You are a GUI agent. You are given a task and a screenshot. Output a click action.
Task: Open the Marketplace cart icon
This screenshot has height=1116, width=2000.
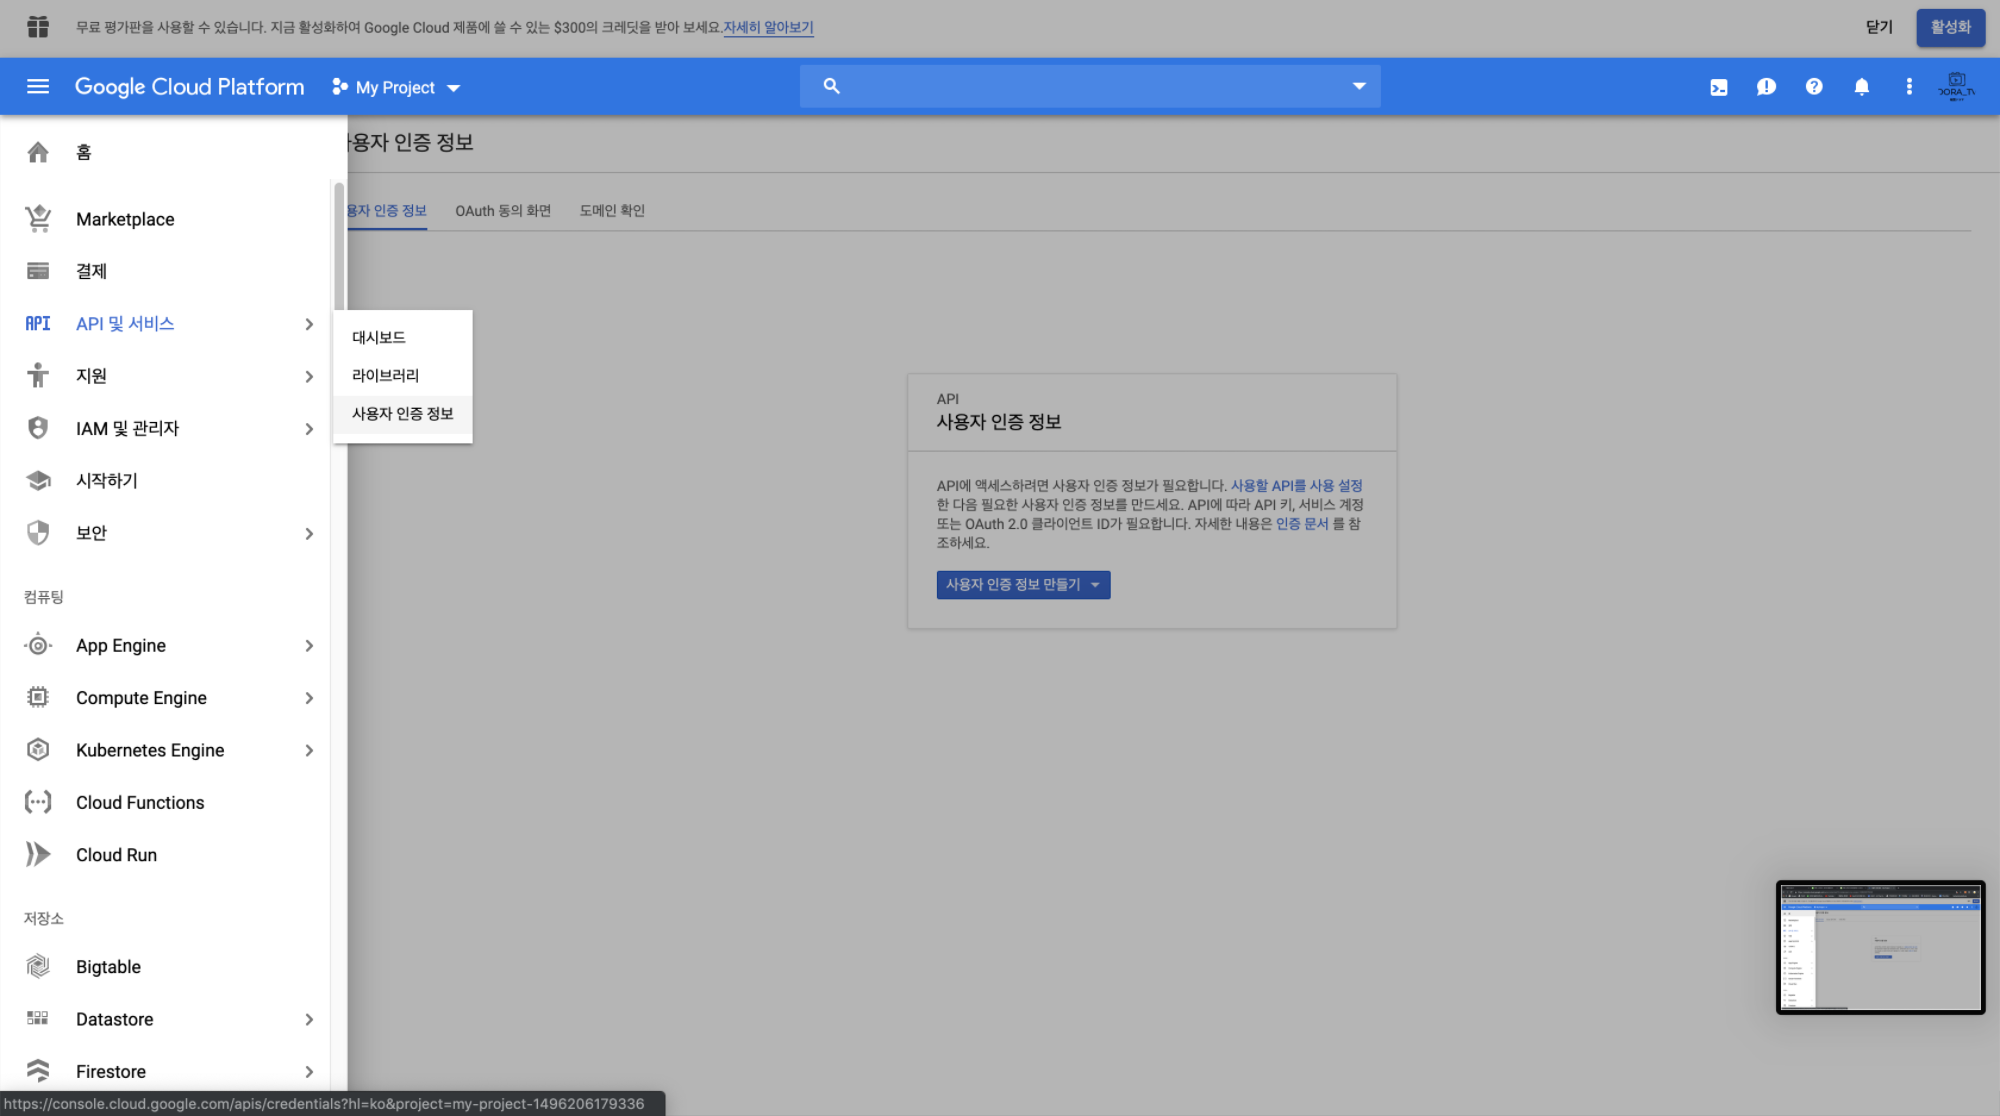tap(38, 219)
